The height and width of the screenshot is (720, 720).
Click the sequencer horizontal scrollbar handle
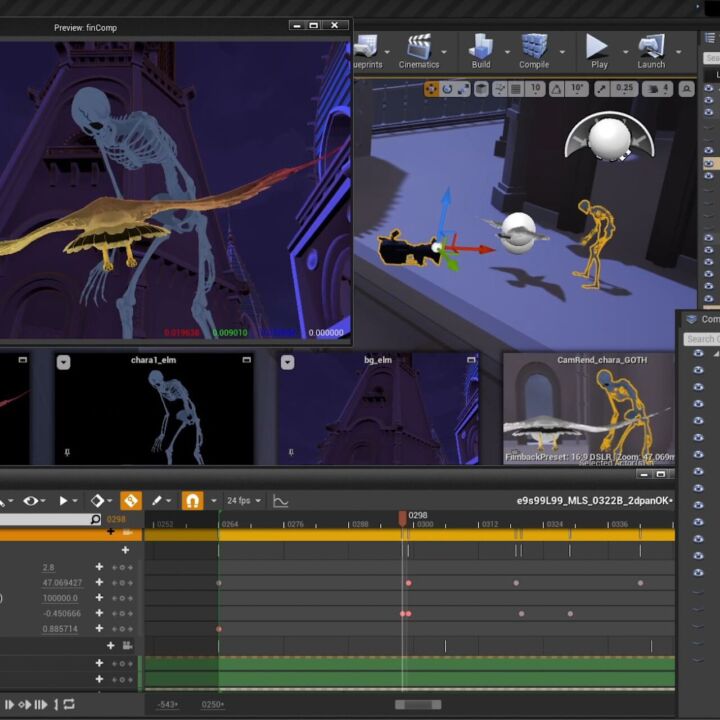click(417, 704)
